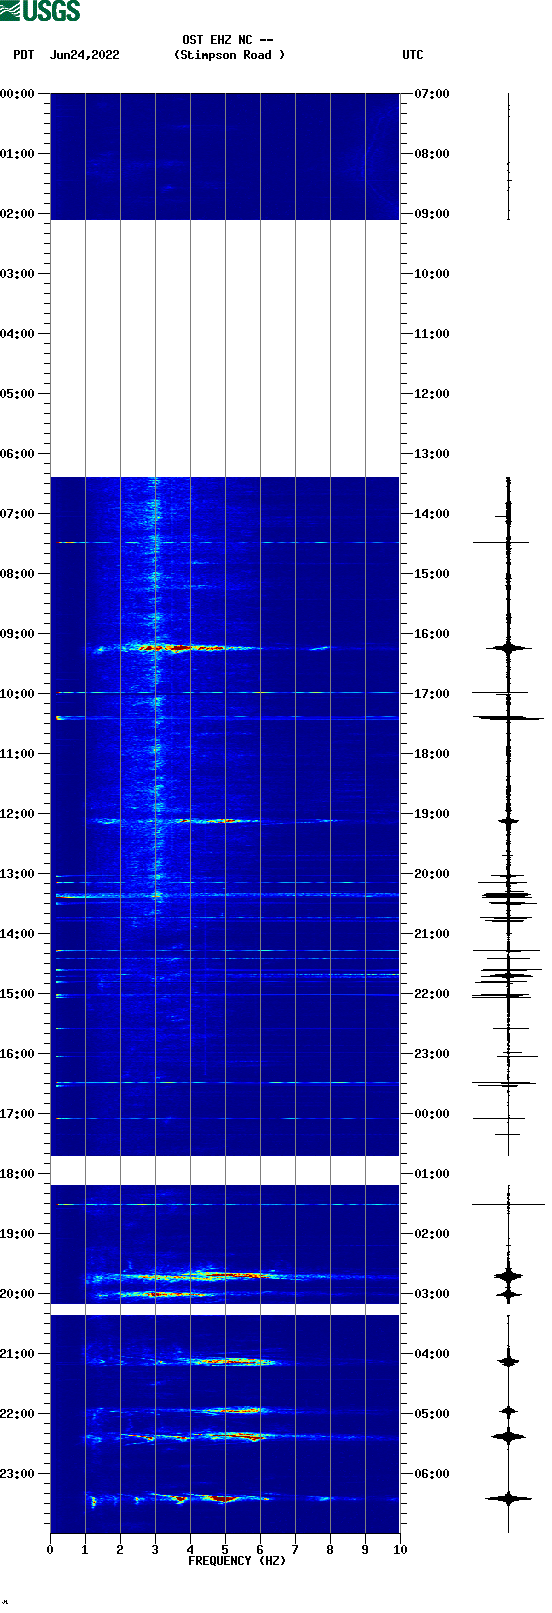Viewport: 552px width, 1613px height.
Task: Click the OST EHZ NC -- station title
Action: pyautogui.click(x=228, y=41)
